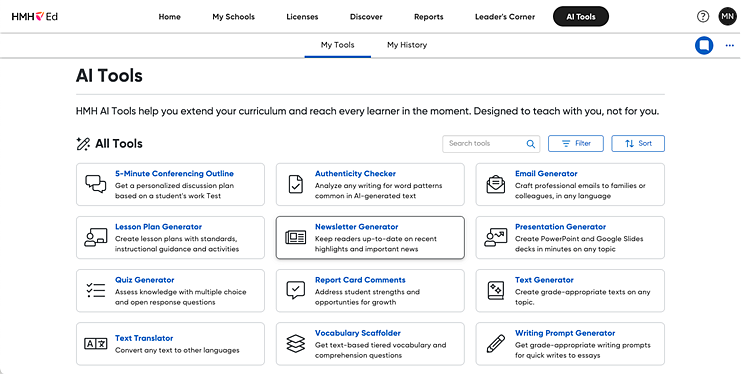Click the magic wand icon beside All Tools
This screenshot has width=742, height=375.
point(83,144)
